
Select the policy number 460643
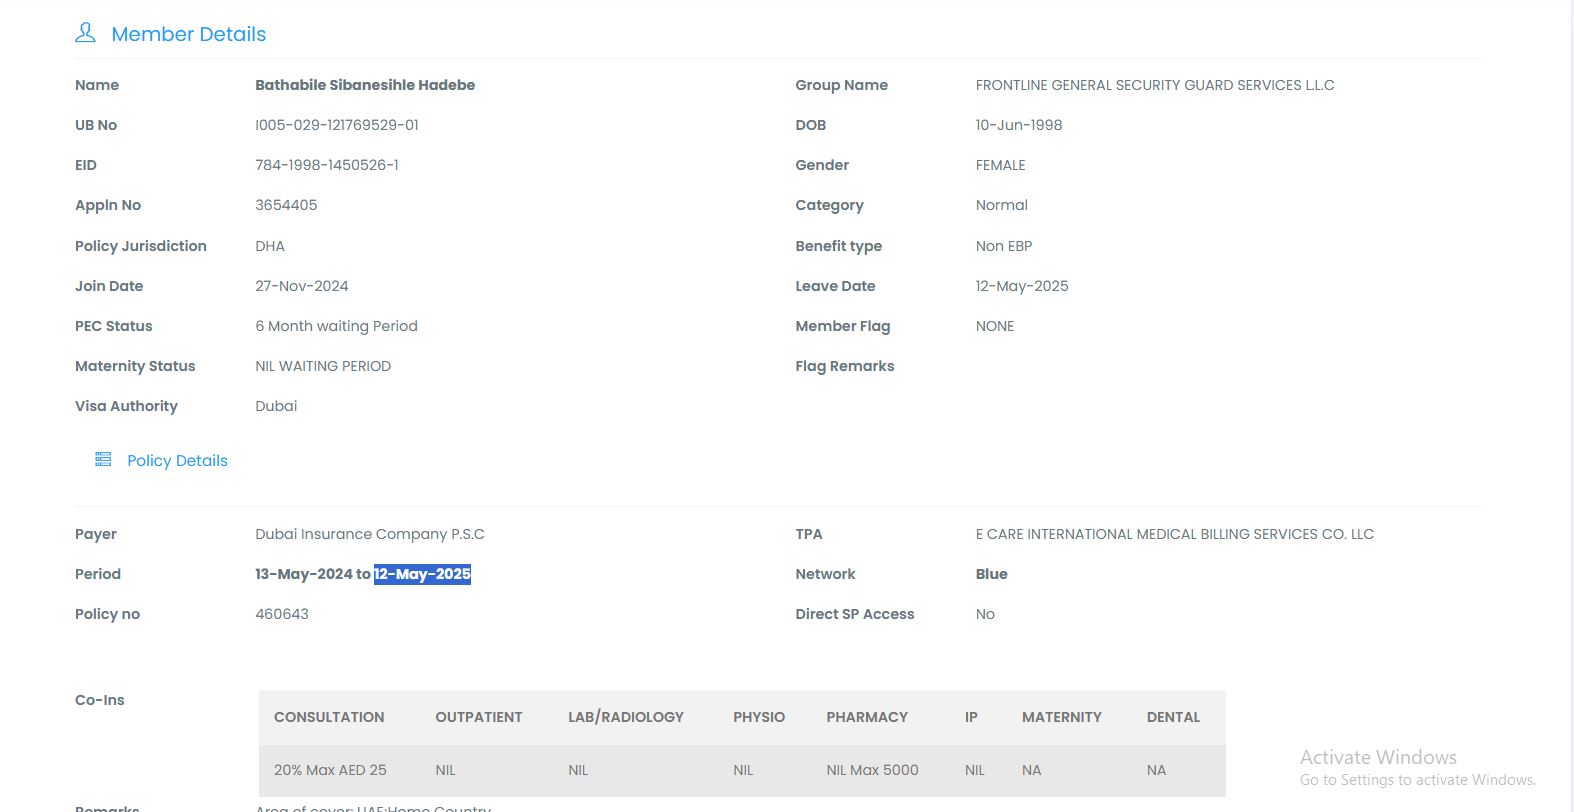click(282, 614)
